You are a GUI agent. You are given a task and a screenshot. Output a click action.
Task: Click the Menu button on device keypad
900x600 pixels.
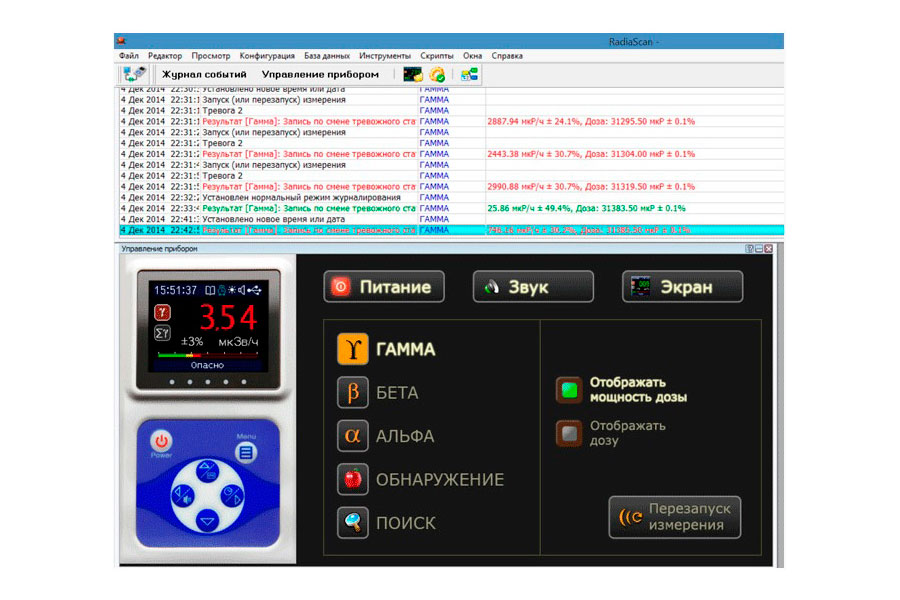(x=246, y=452)
